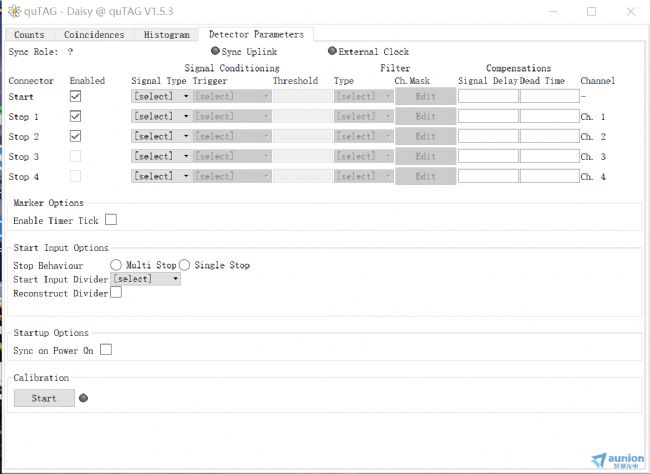Expand the Start Input Divider dropdown
The width and height of the screenshot is (650, 474).
point(146,279)
